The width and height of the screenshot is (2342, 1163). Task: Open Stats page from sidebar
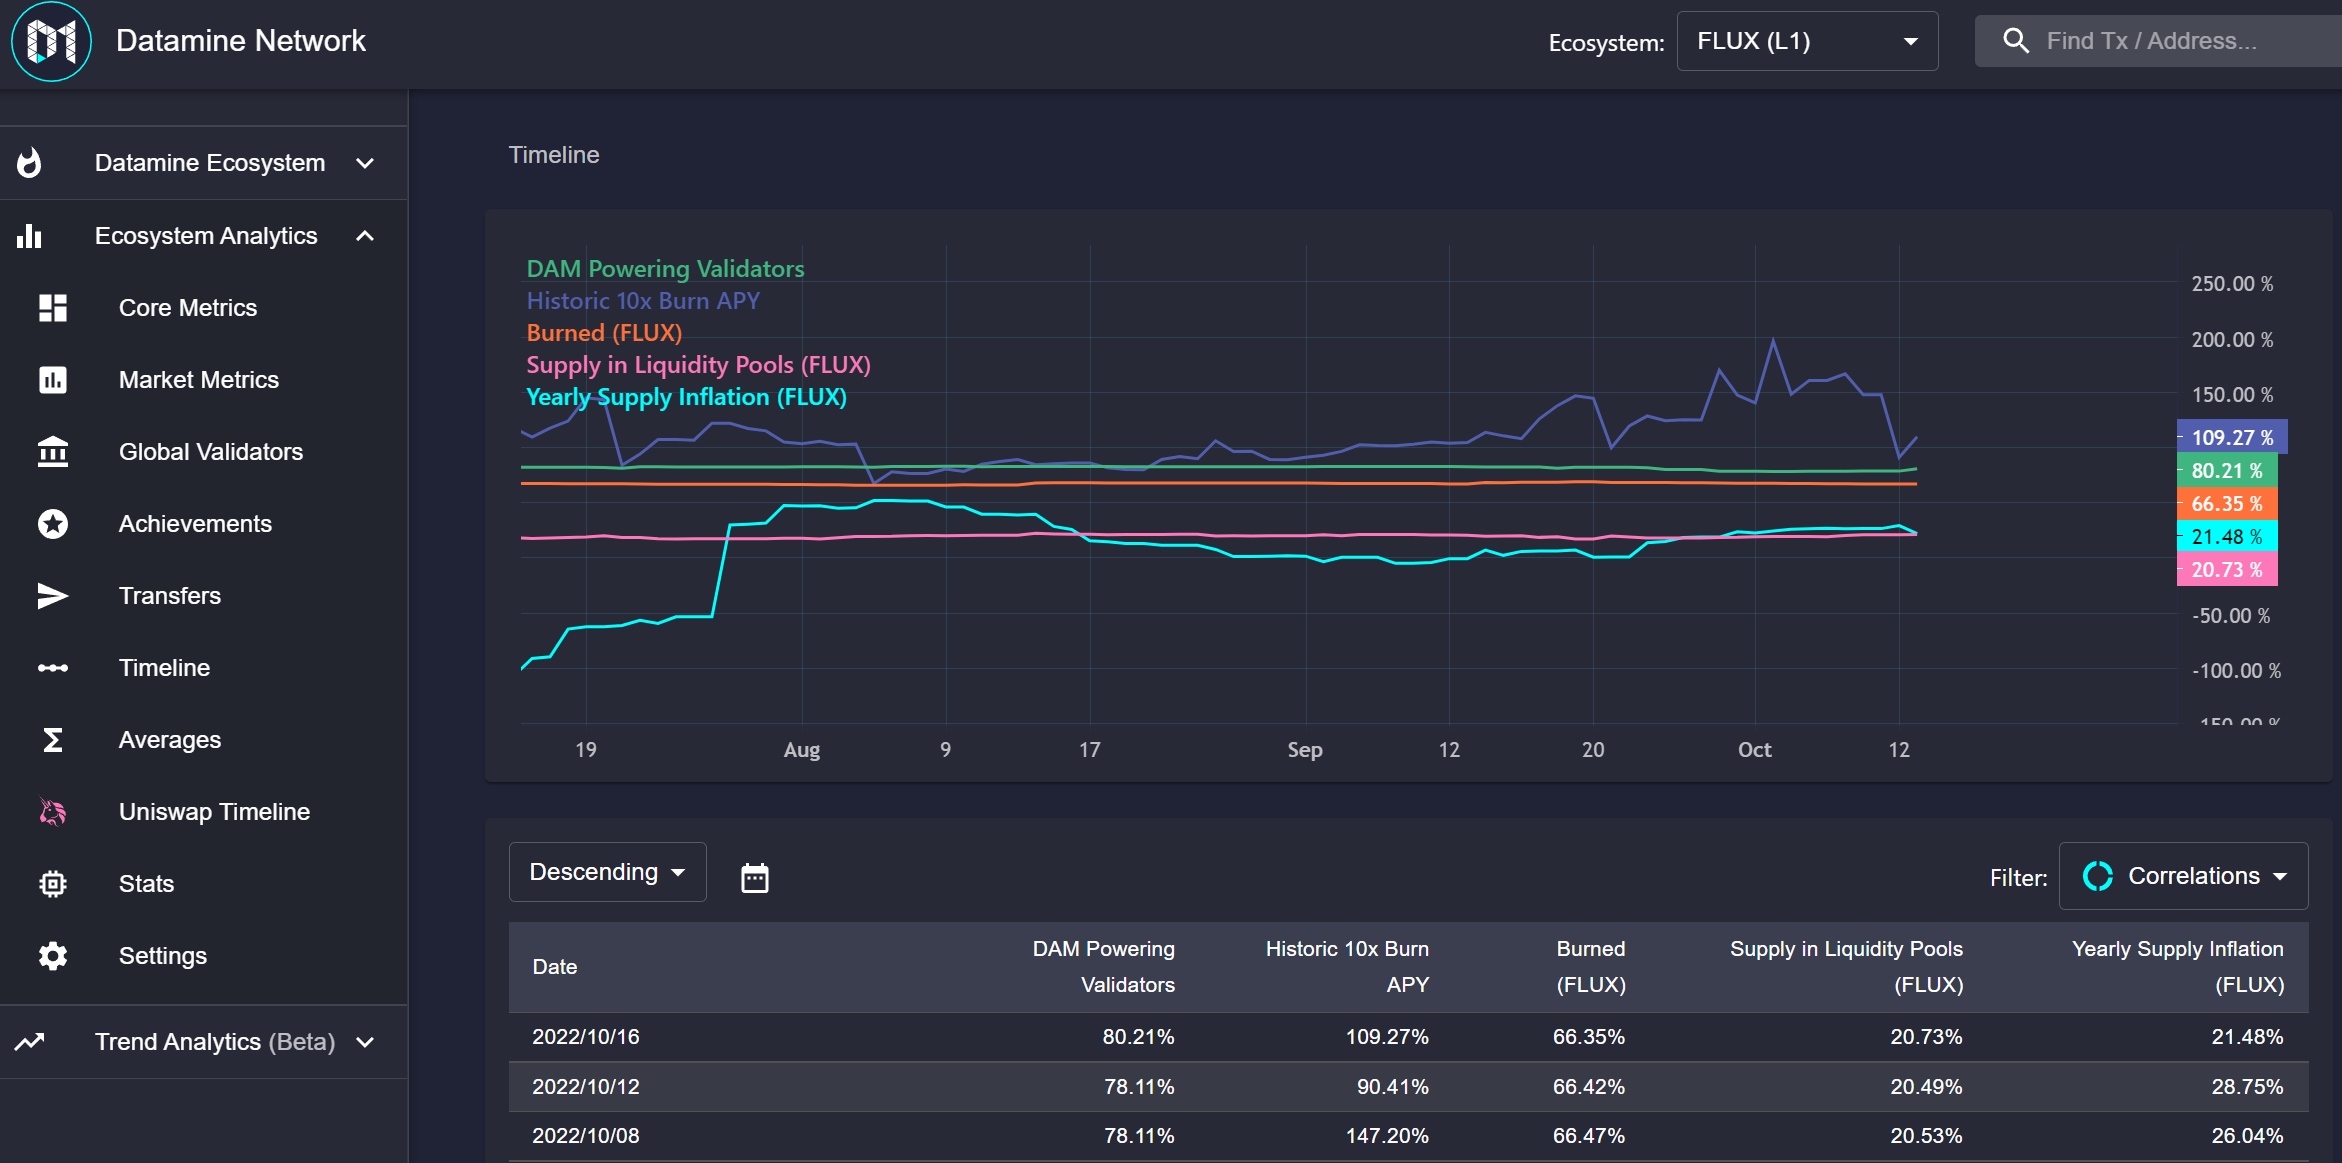146,884
